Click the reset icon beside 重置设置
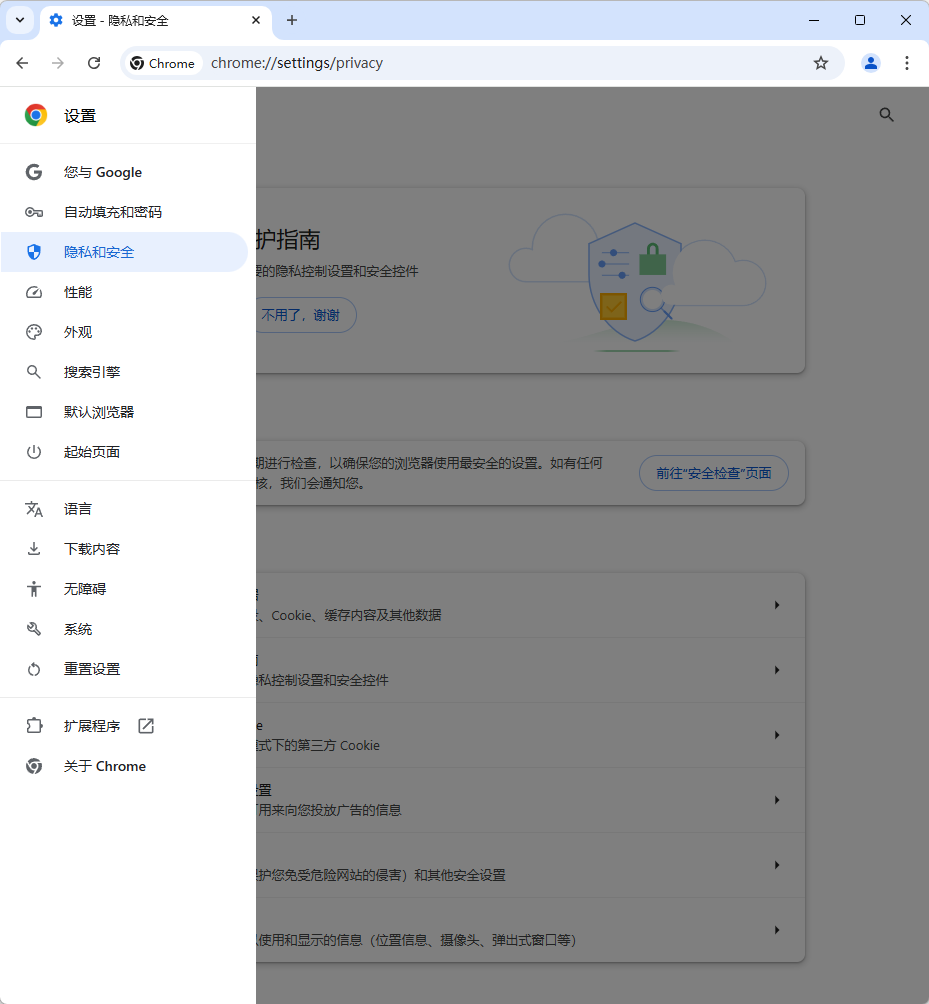Screen dimensions: 929x1004 pyautogui.click(x=33, y=668)
